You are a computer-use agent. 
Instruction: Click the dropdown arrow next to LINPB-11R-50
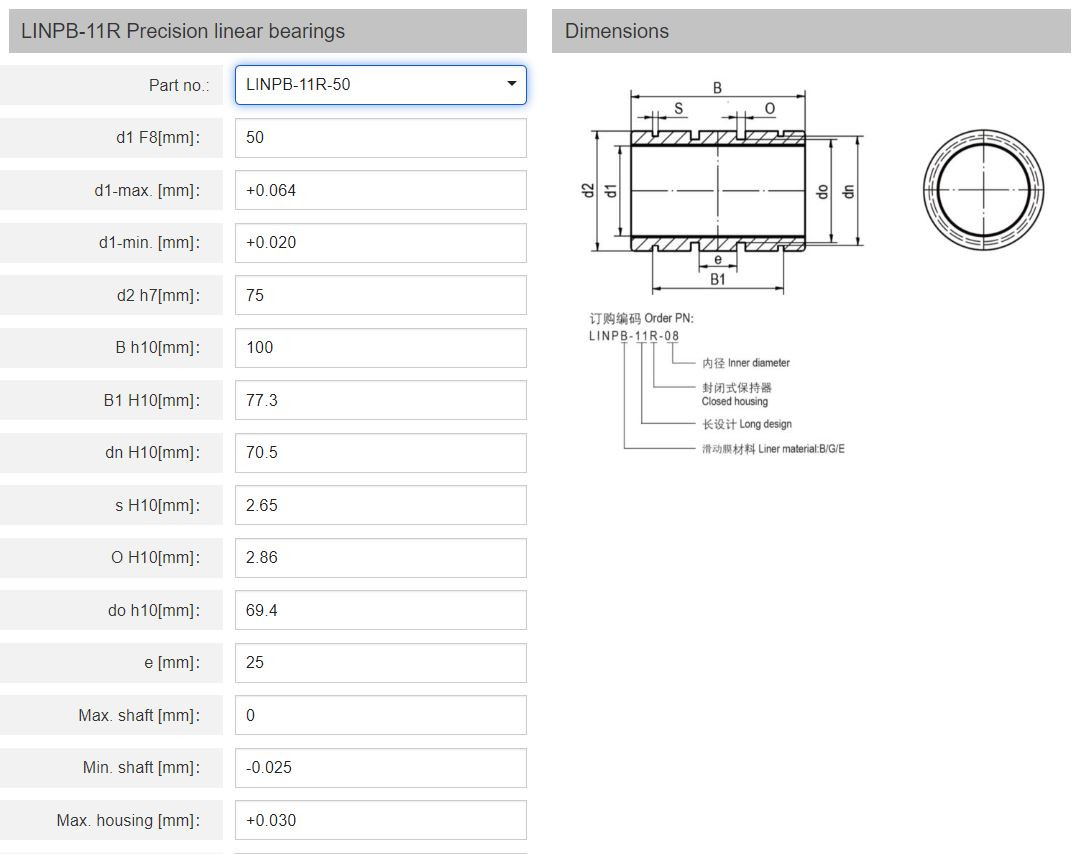pyautogui.click(x=511, y=85)
